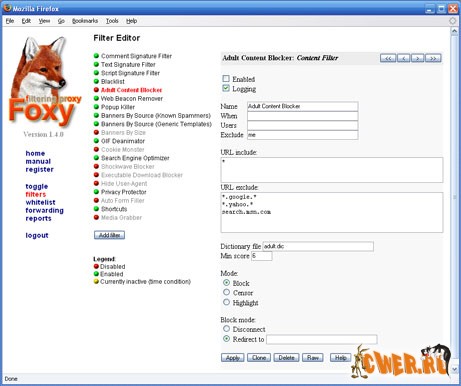Click red dot beside Auto Form Filler
This screenshot has height=386, width=461.
96,200
